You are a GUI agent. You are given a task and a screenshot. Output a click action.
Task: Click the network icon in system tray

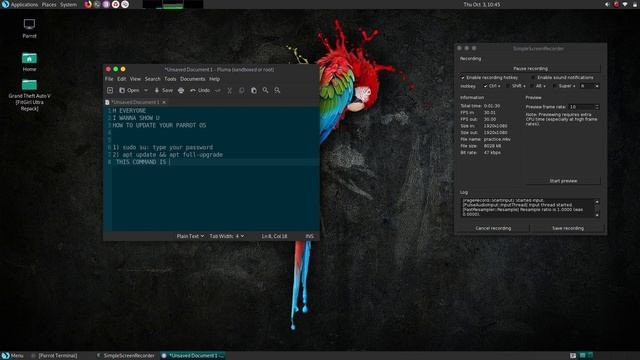pyautogui.click(x=625, y=4)
